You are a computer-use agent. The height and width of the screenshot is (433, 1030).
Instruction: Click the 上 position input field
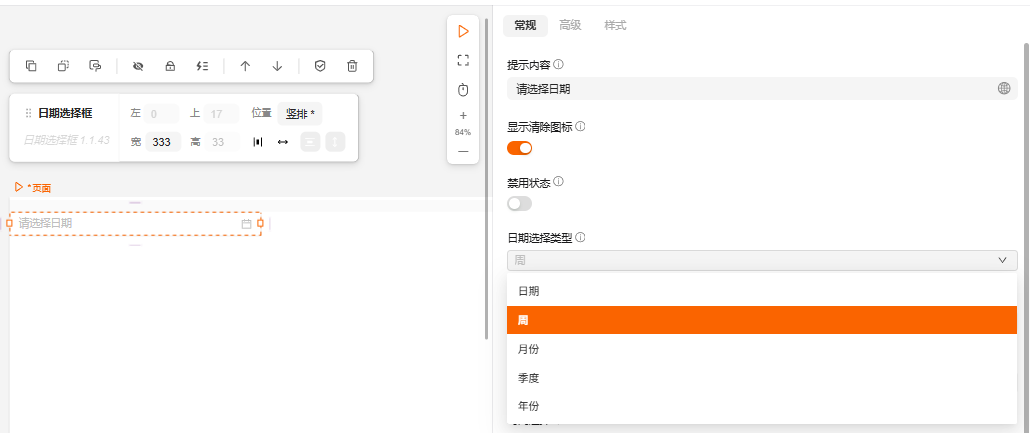click(221, 114)
